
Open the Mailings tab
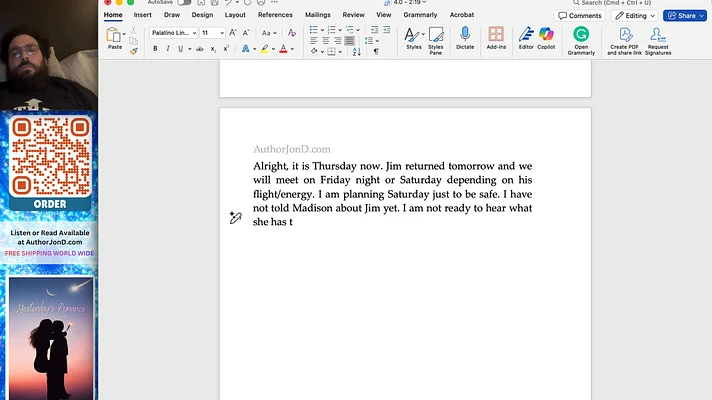coord(317,15)
